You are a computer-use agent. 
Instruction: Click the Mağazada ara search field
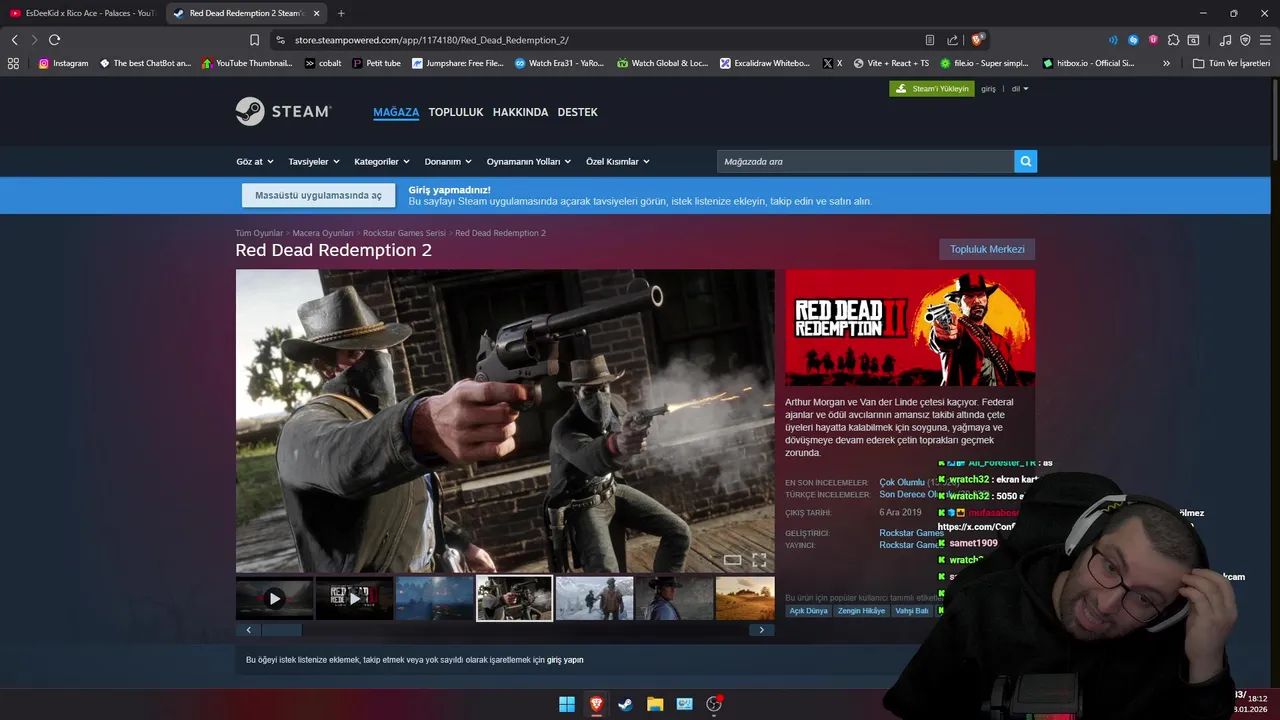pyautogui.click(x=865, y=161)
